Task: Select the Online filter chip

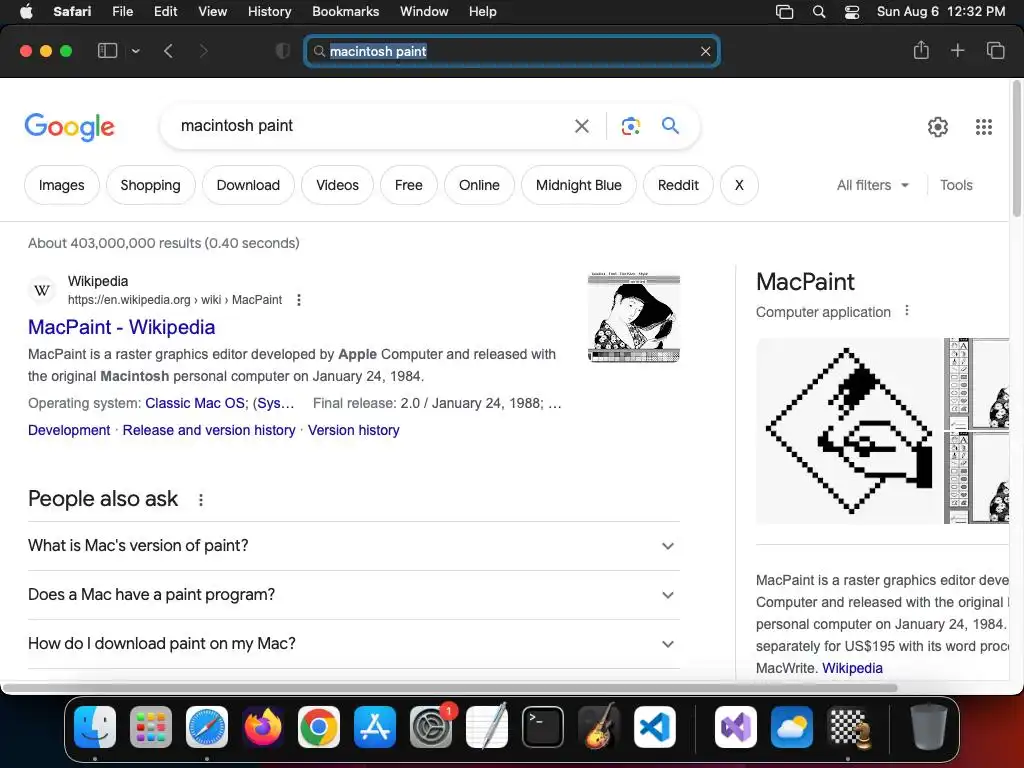Action: point(479,185)
